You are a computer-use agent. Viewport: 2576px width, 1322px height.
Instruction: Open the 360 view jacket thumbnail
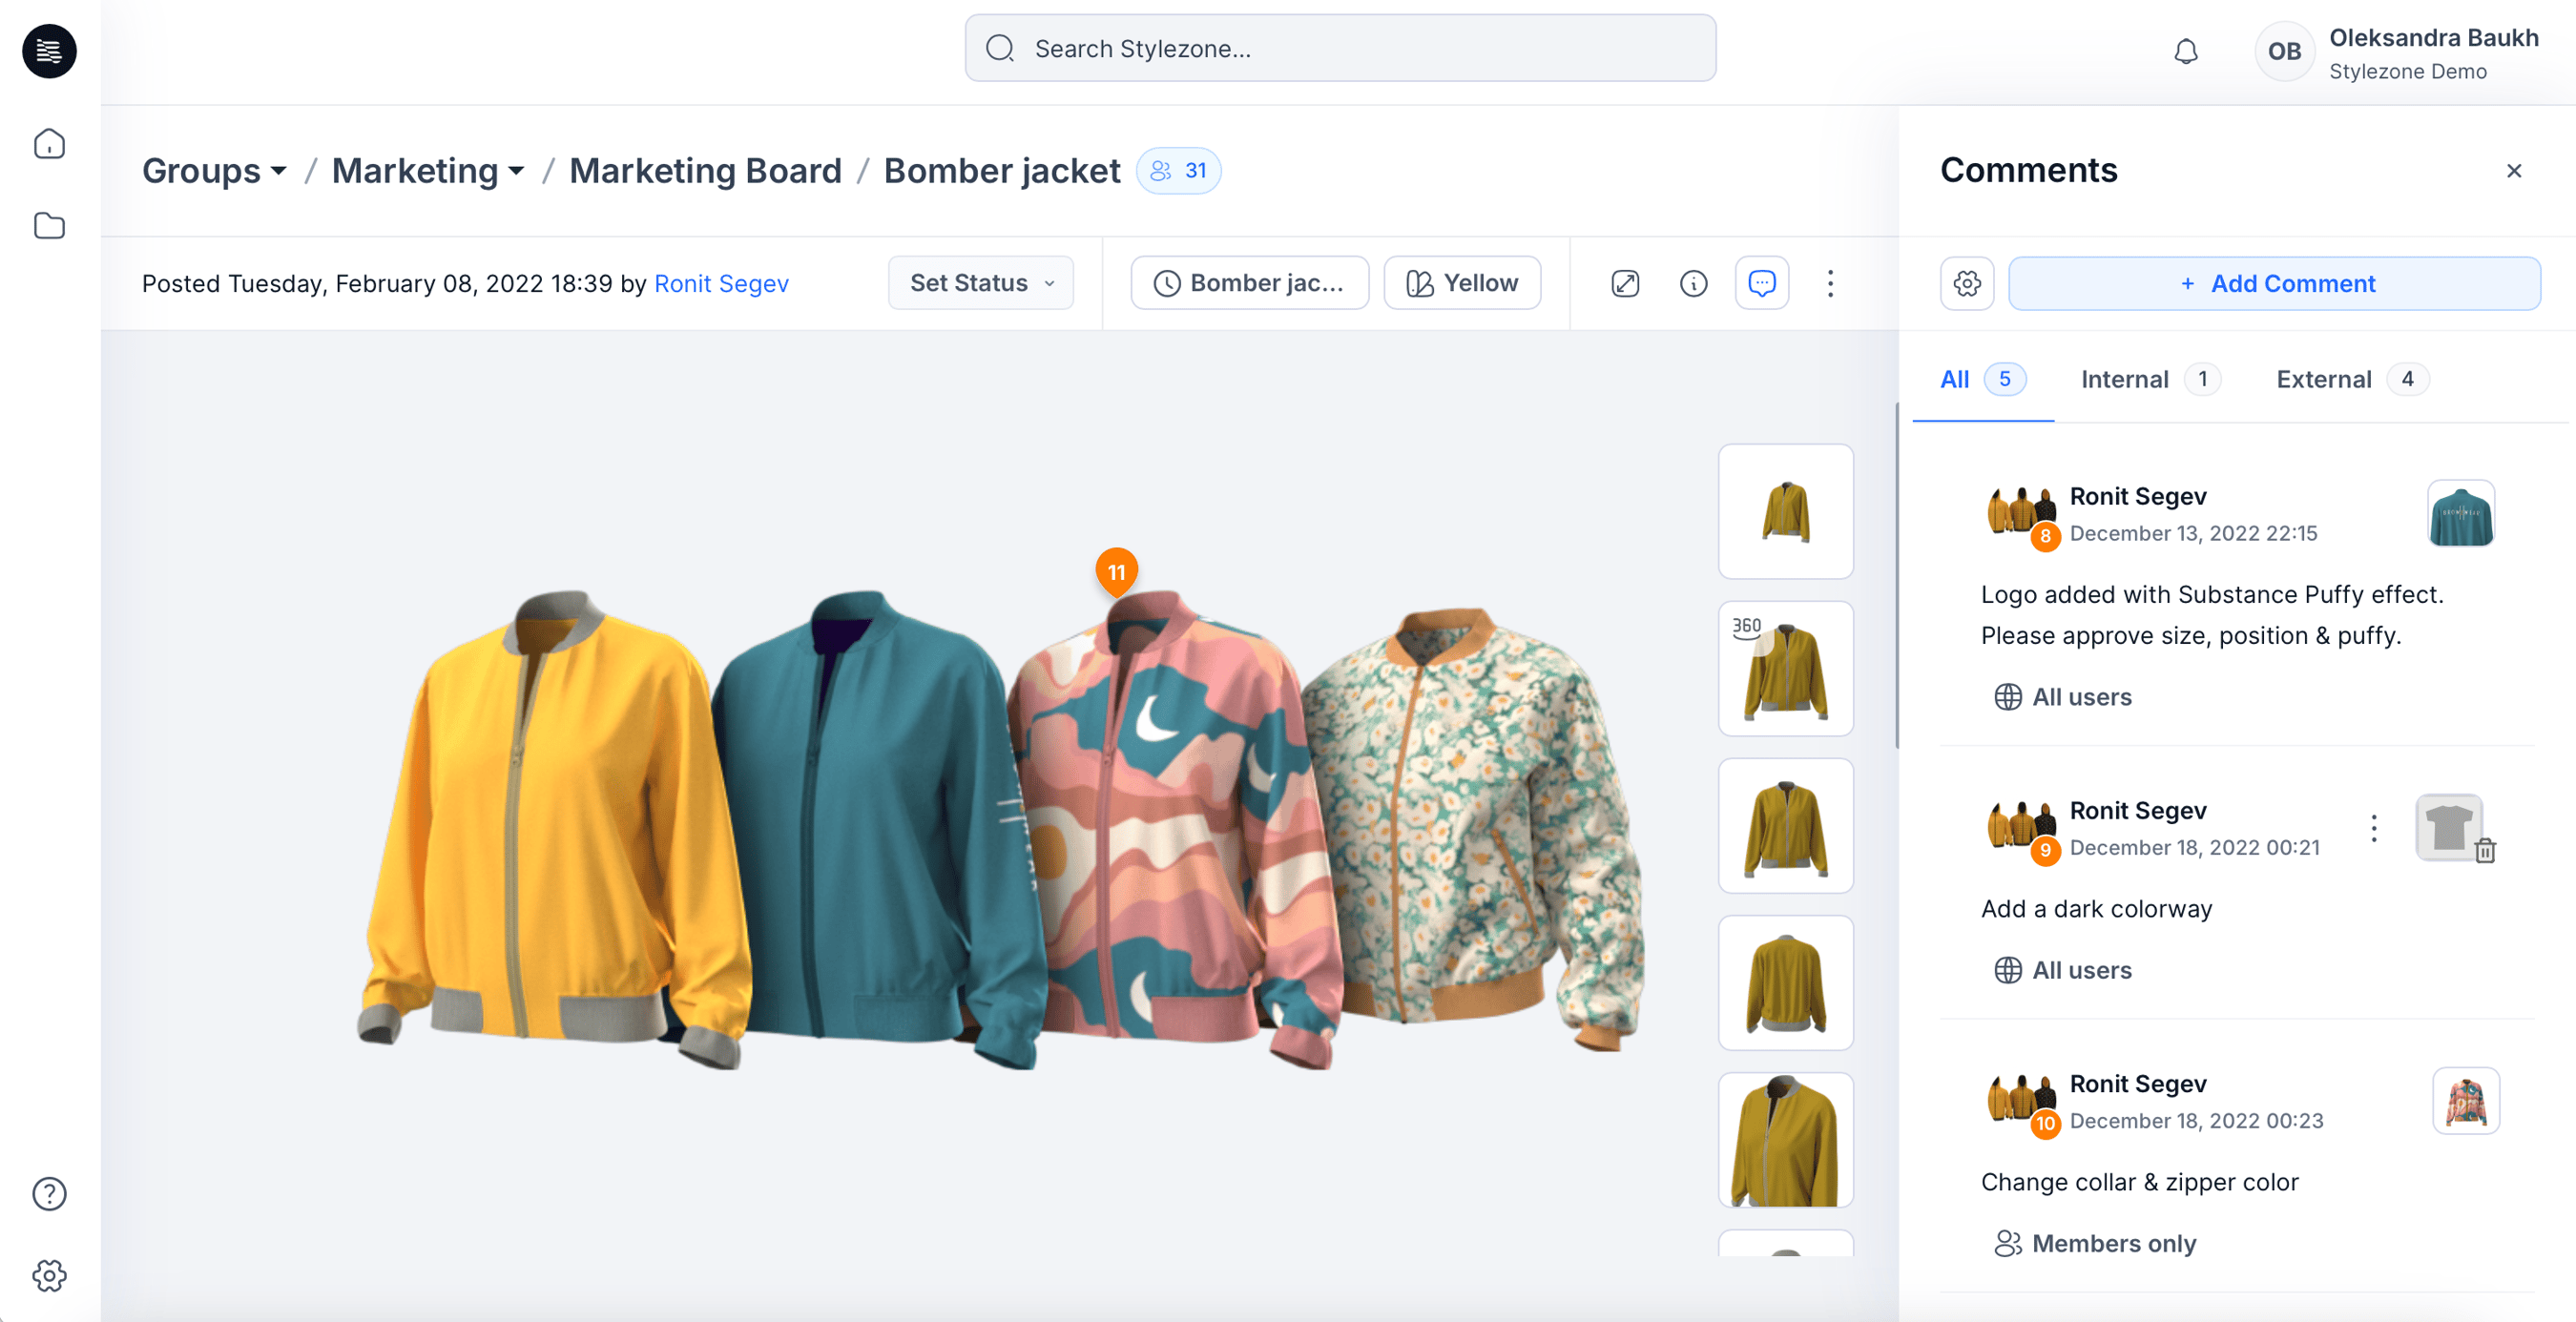[1786, 668]
